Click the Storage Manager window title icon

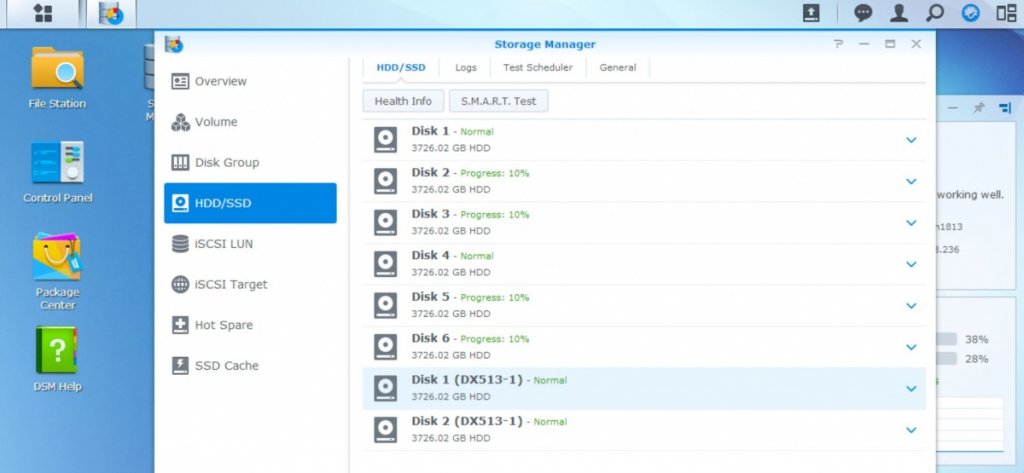point(174,44)
